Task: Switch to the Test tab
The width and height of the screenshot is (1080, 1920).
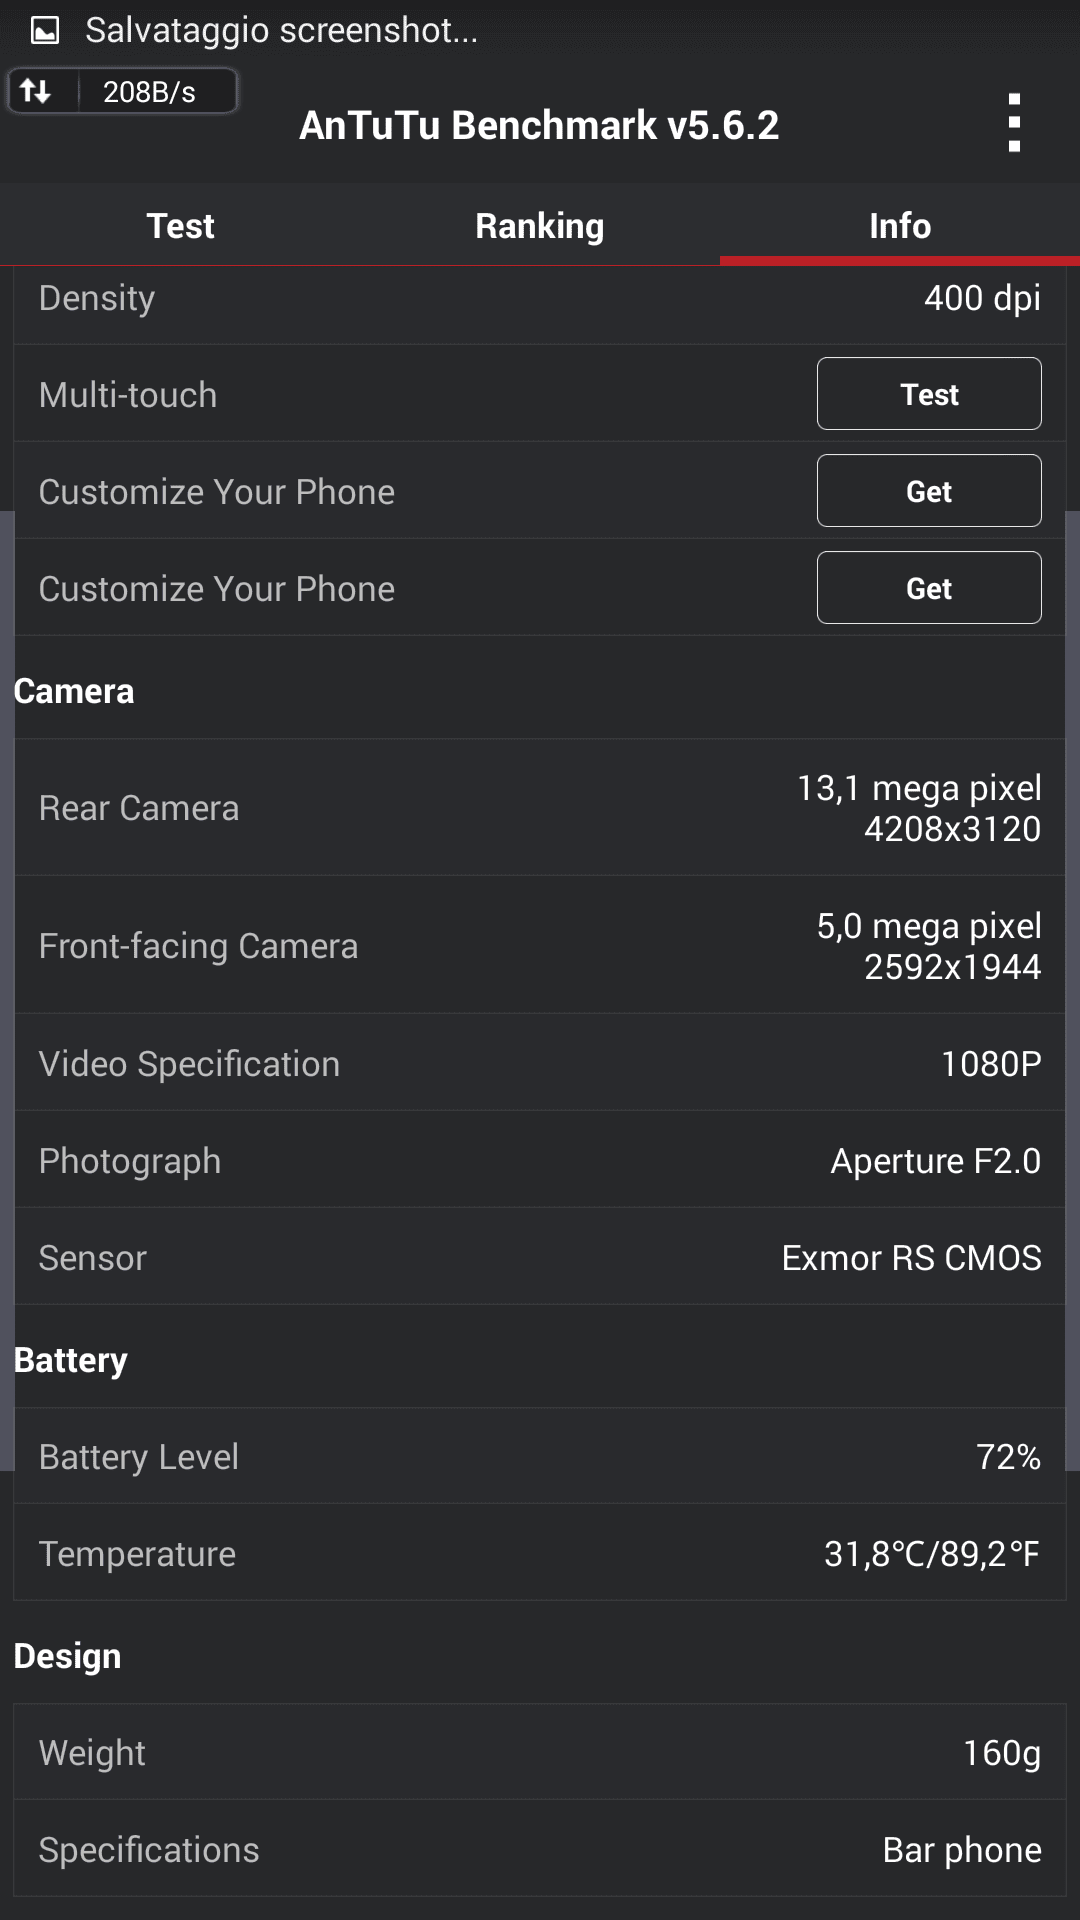Action: pos(180,226)
